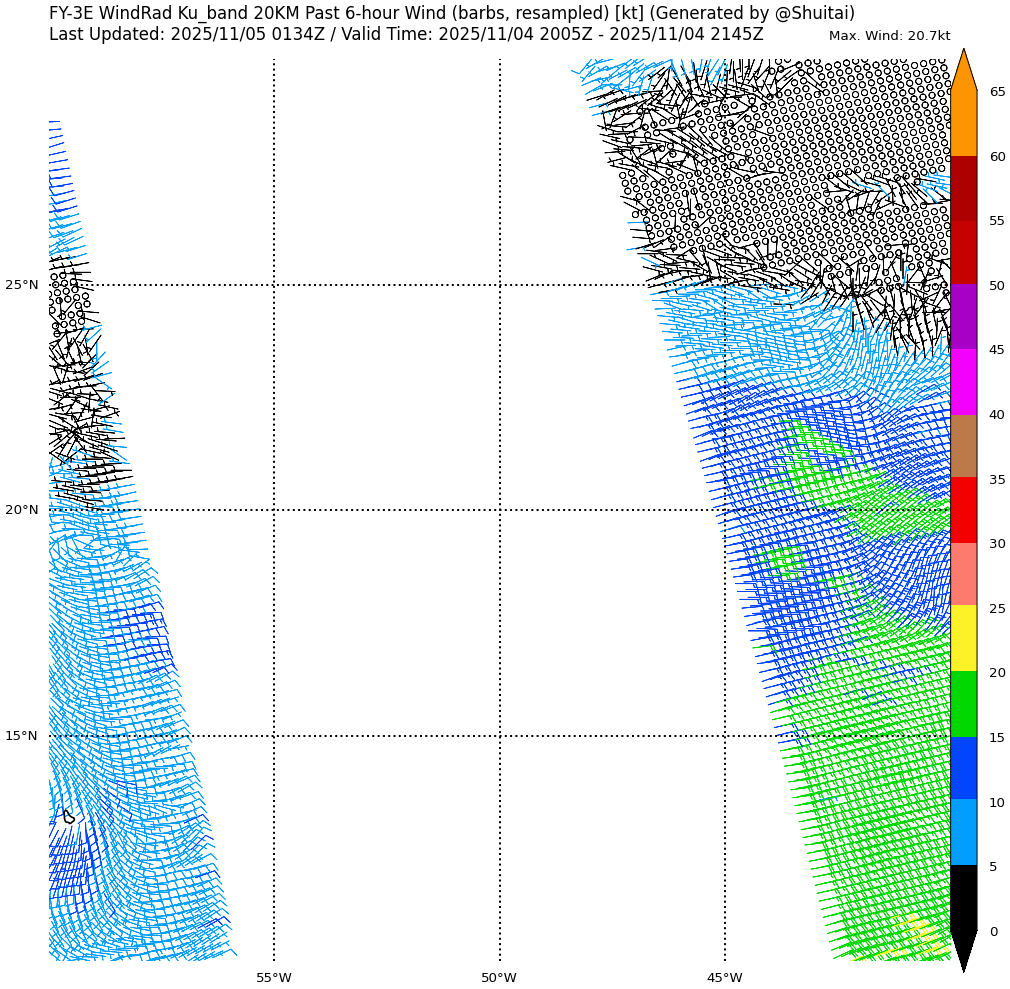Select the yellow 20–25 kt colorbar segment
The height and width of the screenshot is (989, 1010).
click(x=963, y=639)
